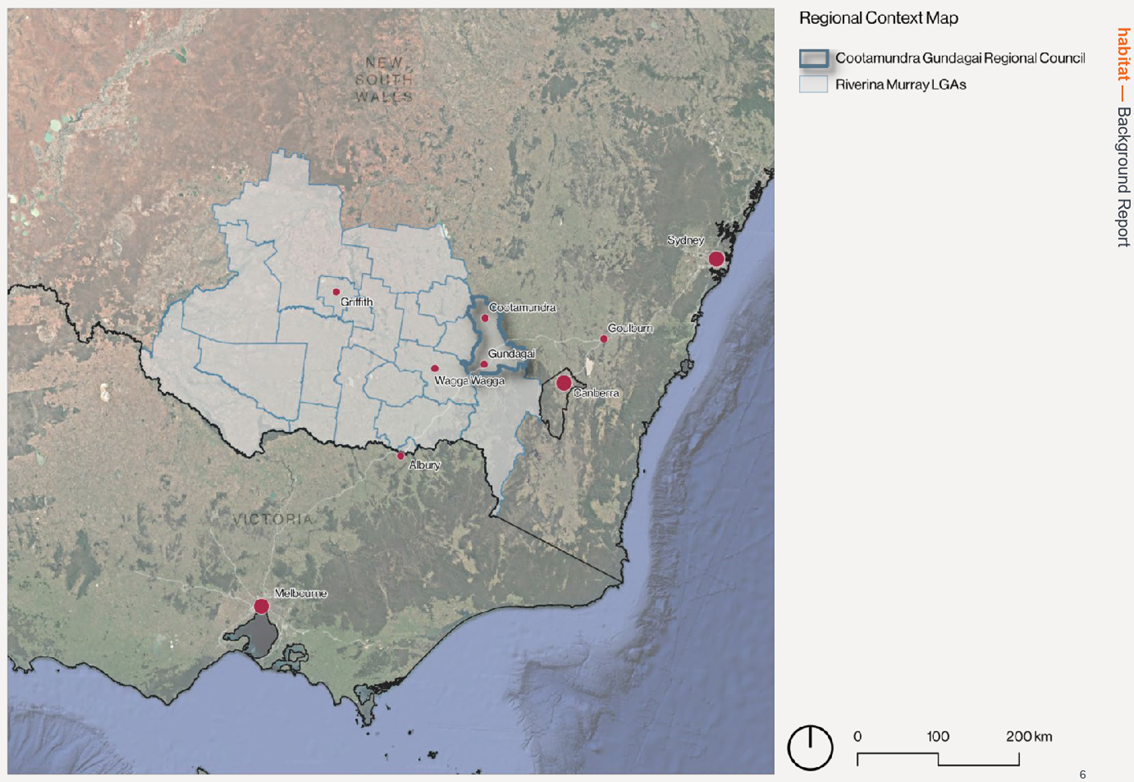Click the Goulburn town marker dot
Screen dimensions: 1134x782
pos(604,339)
